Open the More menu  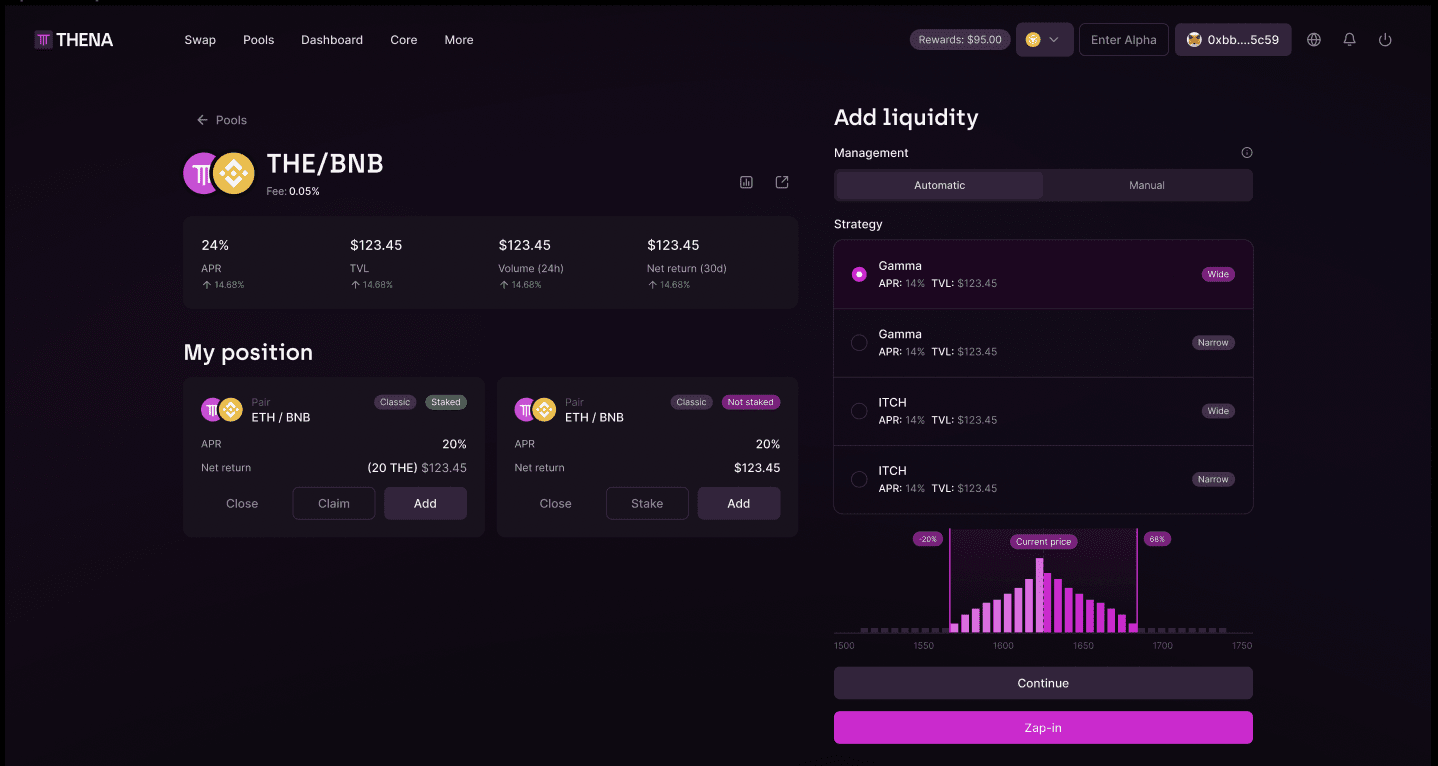459,40
